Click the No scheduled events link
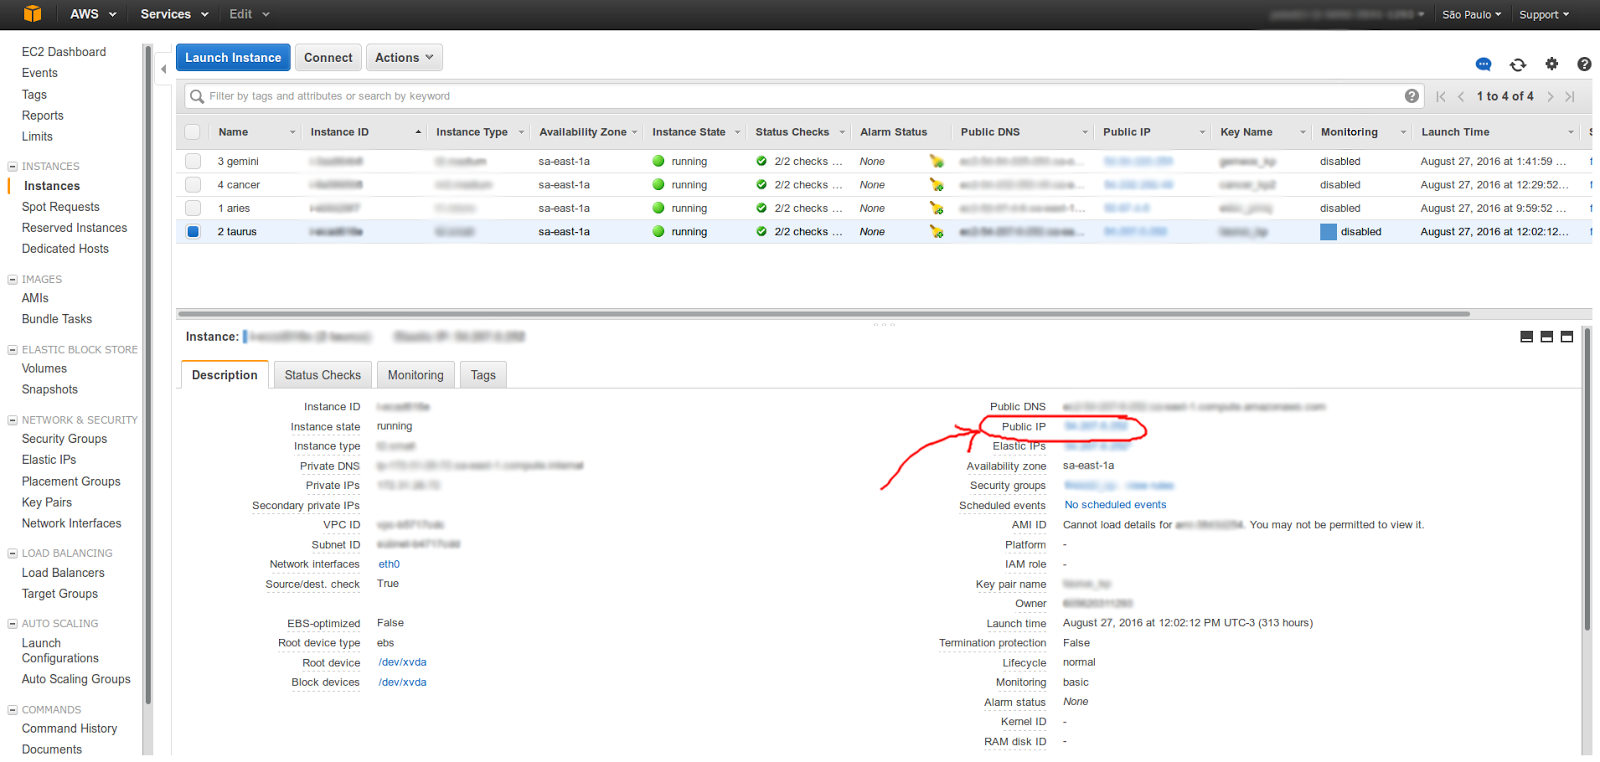Image resolution: width=1600 pixels, height=762 pixels. (x=1115, y=505)
